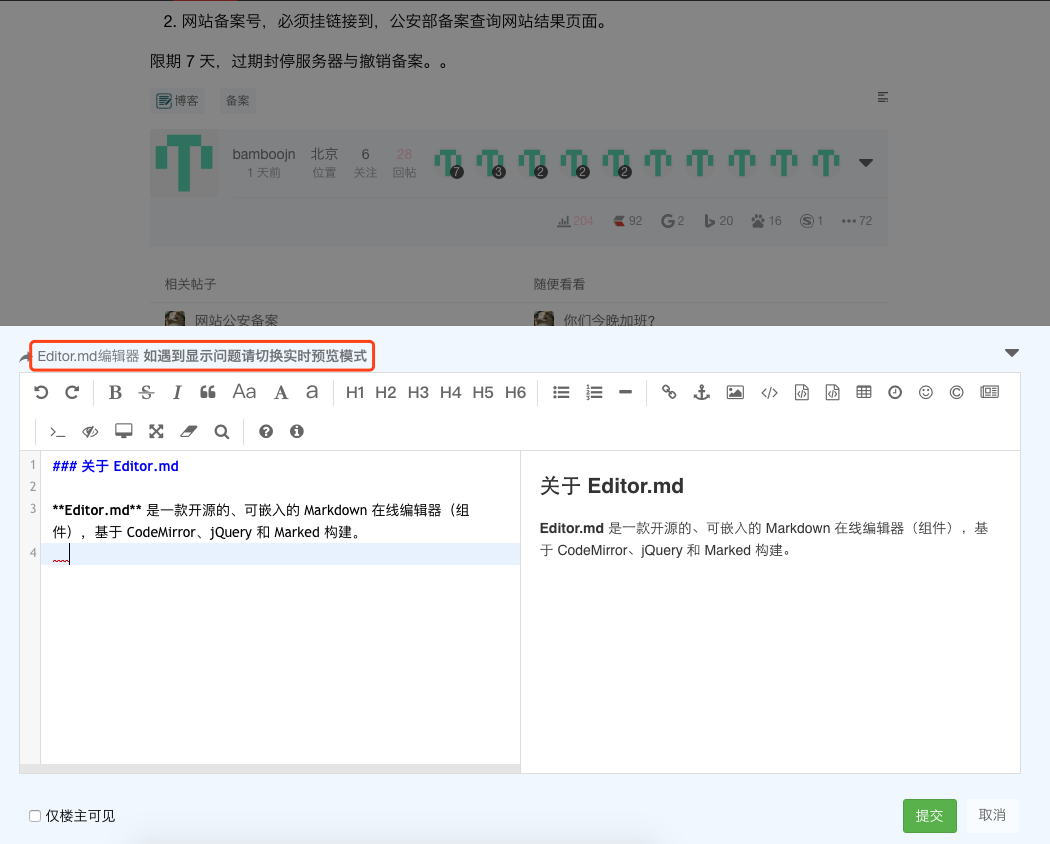Convert selection to lowercase a

tap(312, 393)
